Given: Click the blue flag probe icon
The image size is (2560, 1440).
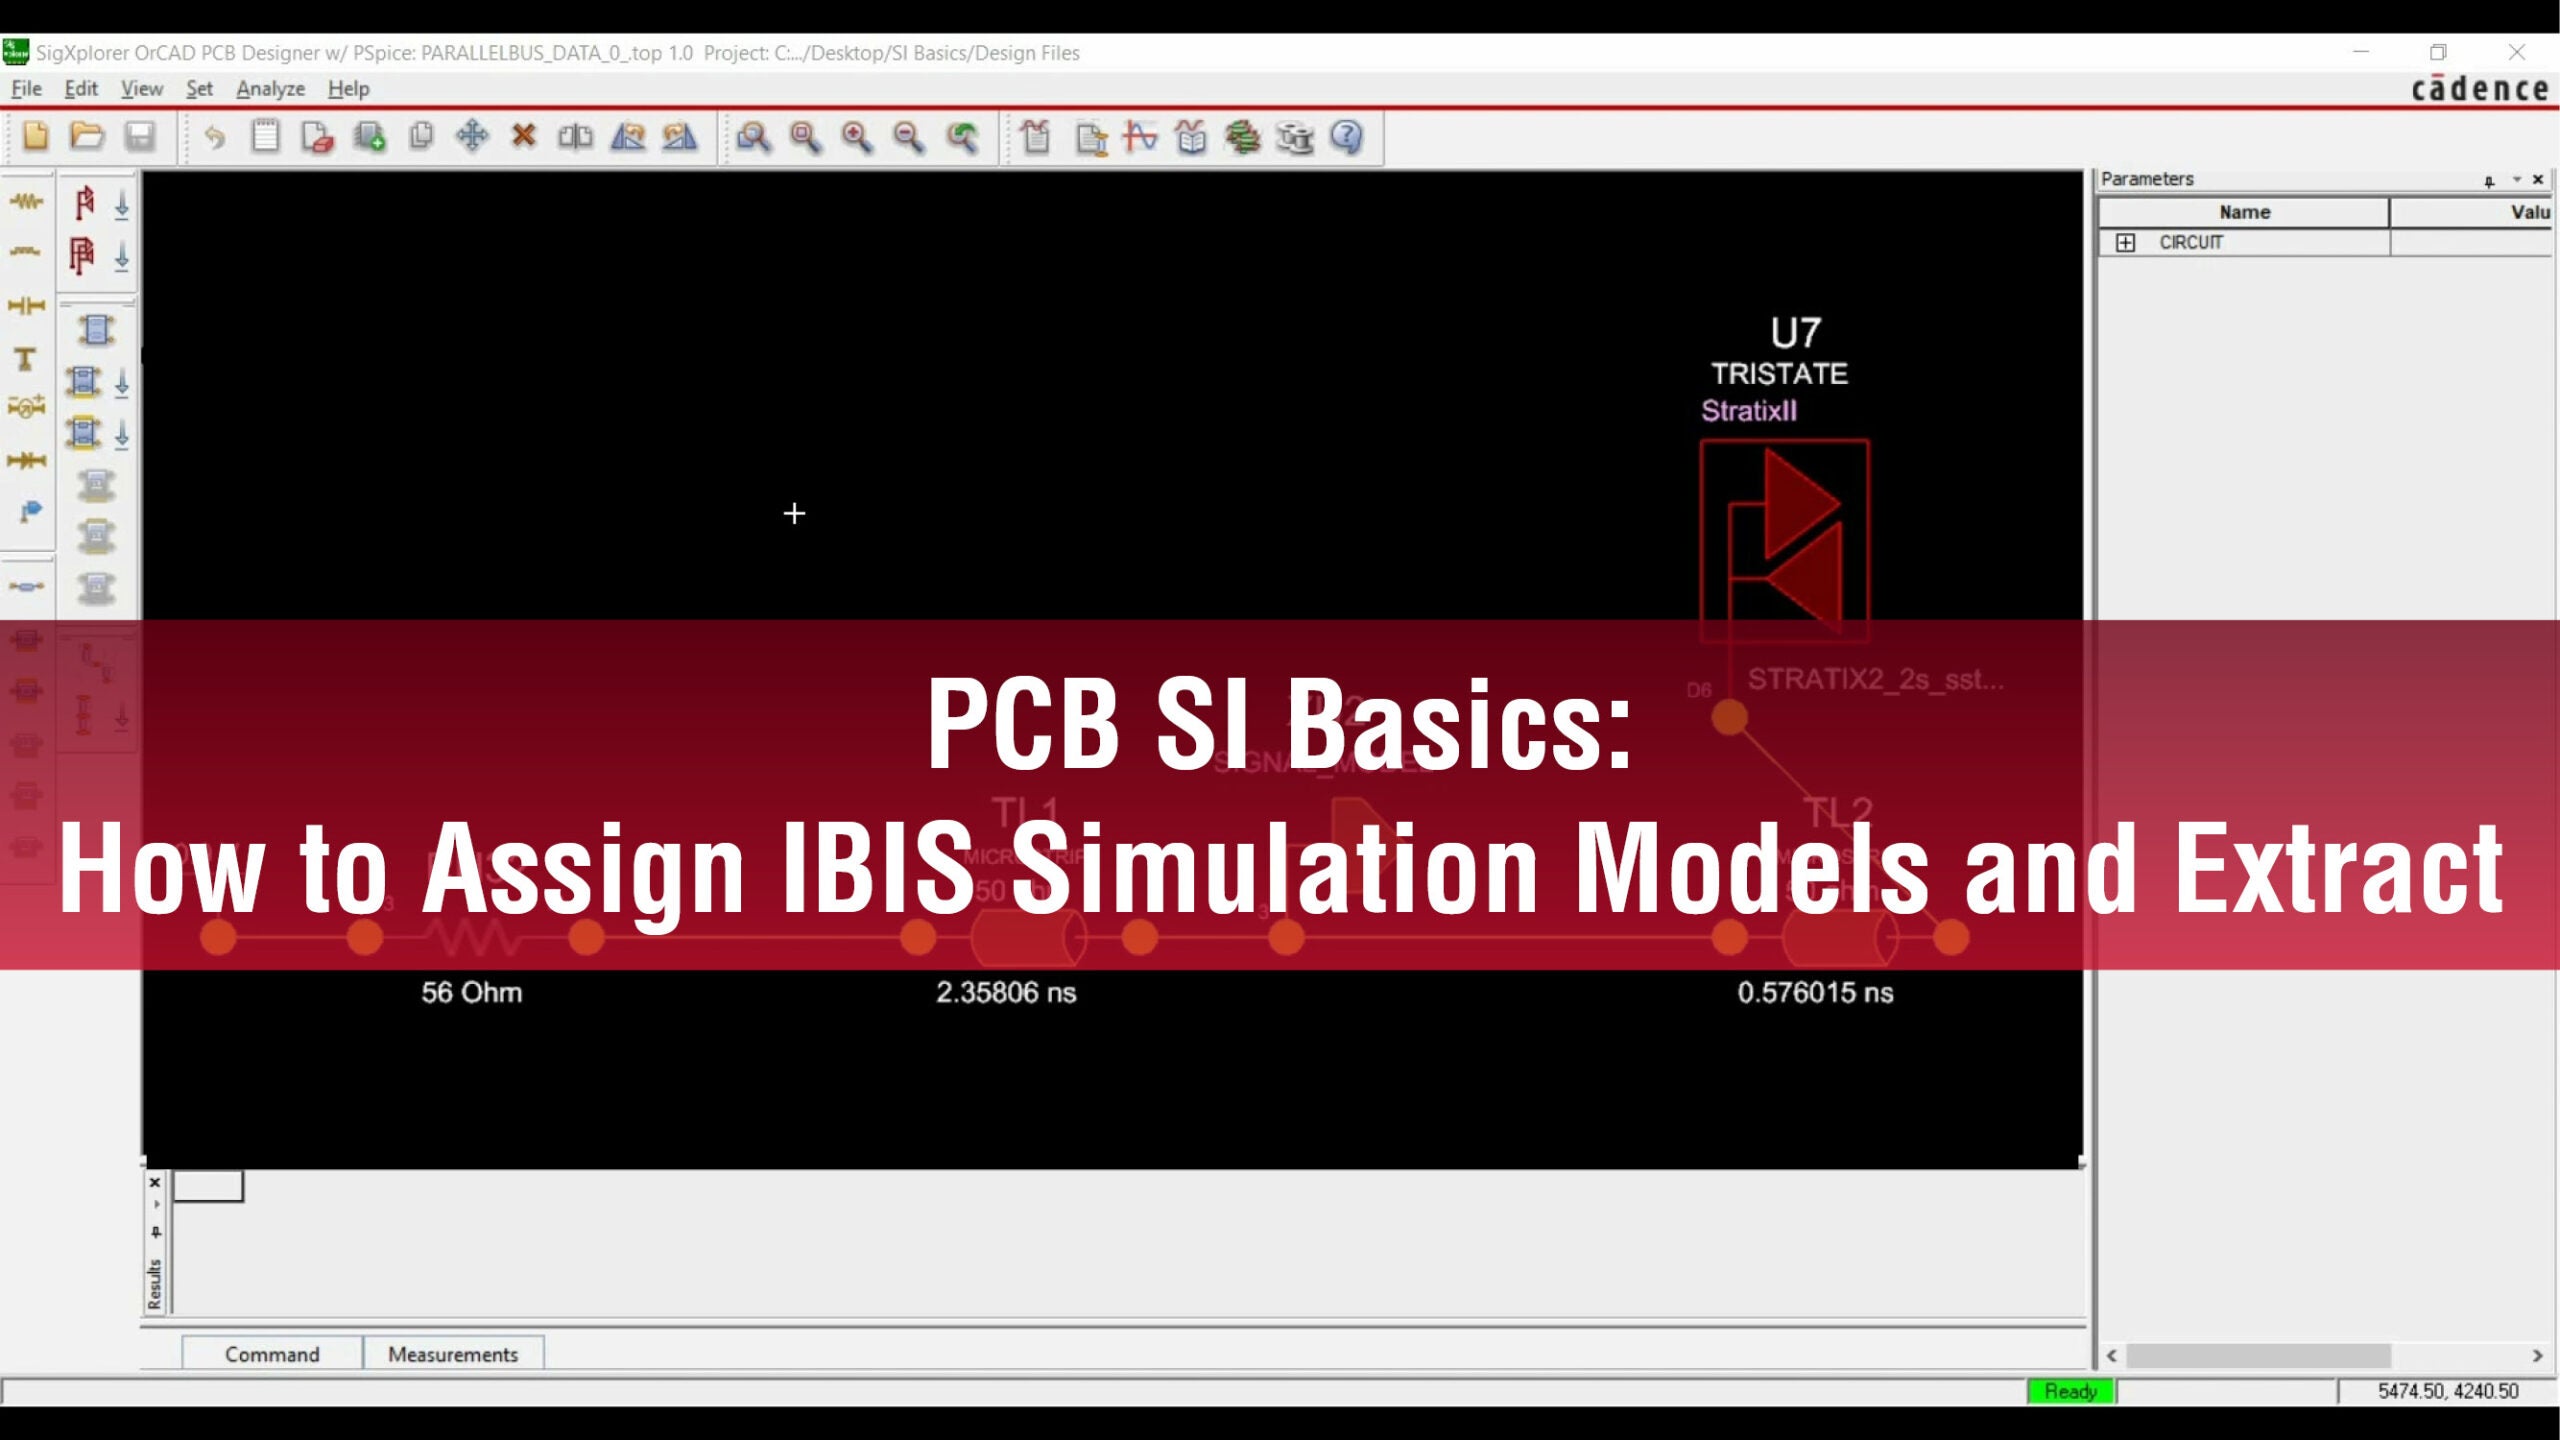Looking at the screenshot, I should [x=30, y=512].
